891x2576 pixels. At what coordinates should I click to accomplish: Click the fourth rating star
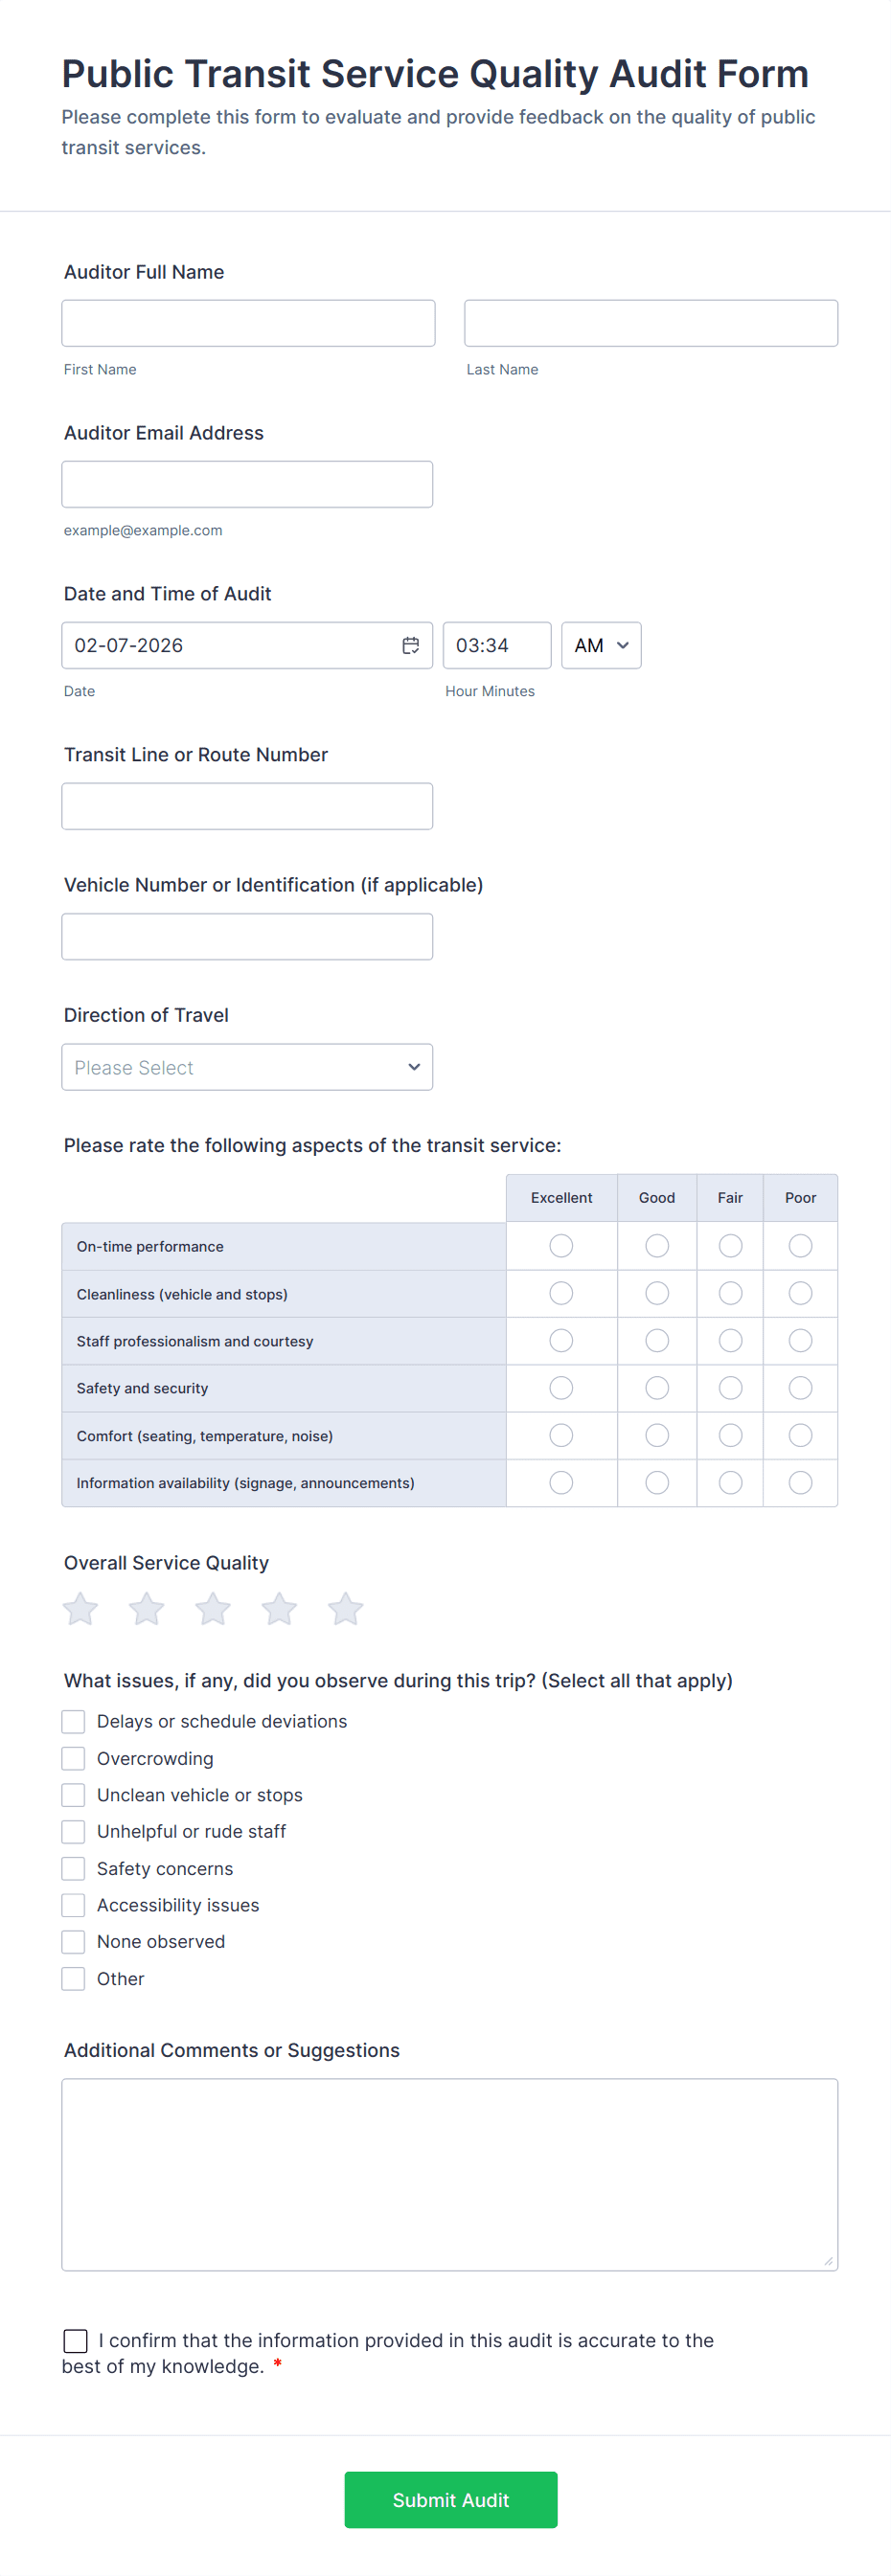[x=279, y=1609]
